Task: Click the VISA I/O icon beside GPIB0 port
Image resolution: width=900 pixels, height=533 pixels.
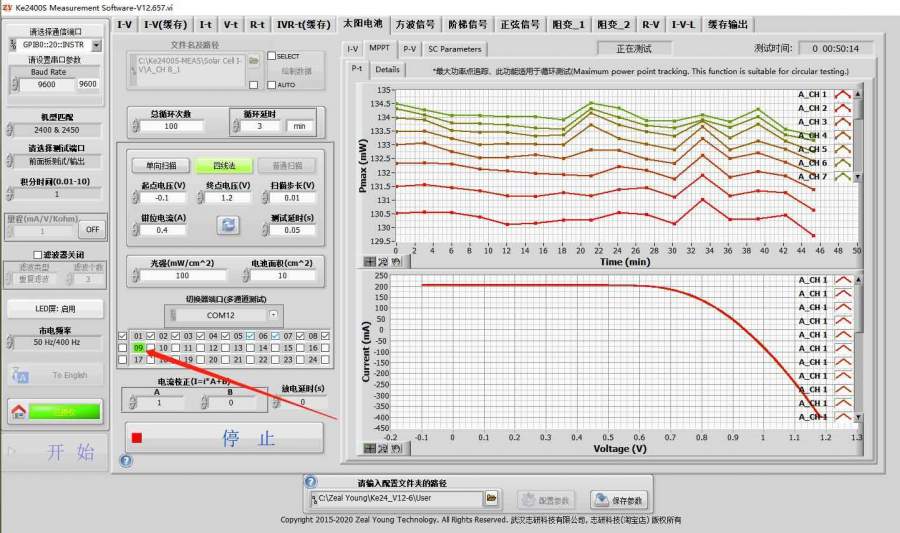Action: pos(13,45)
